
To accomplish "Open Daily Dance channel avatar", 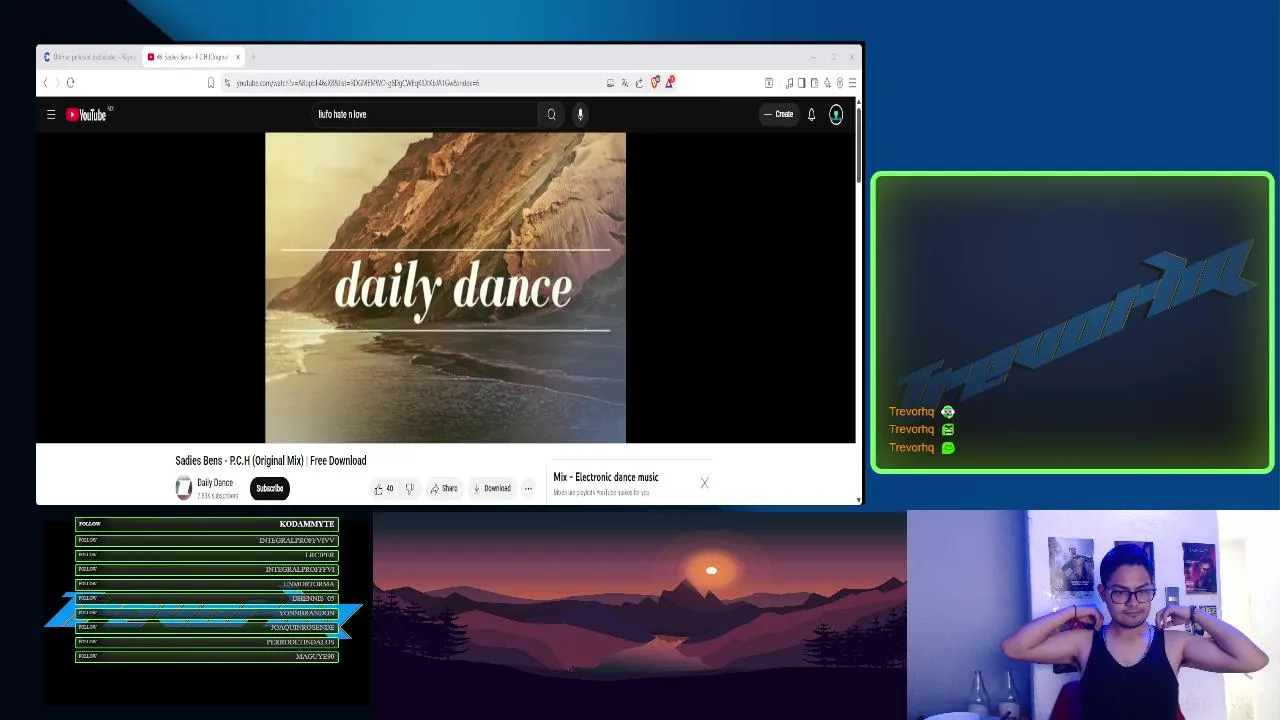I will [183, 488].
